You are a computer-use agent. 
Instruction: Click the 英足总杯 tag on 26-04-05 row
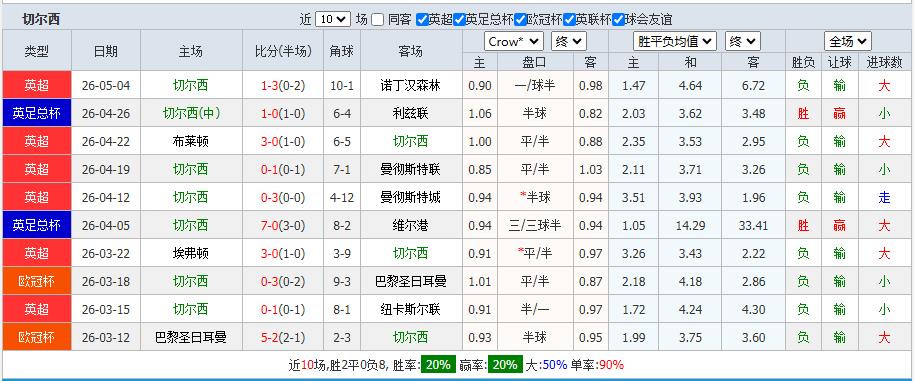[37, 225]
